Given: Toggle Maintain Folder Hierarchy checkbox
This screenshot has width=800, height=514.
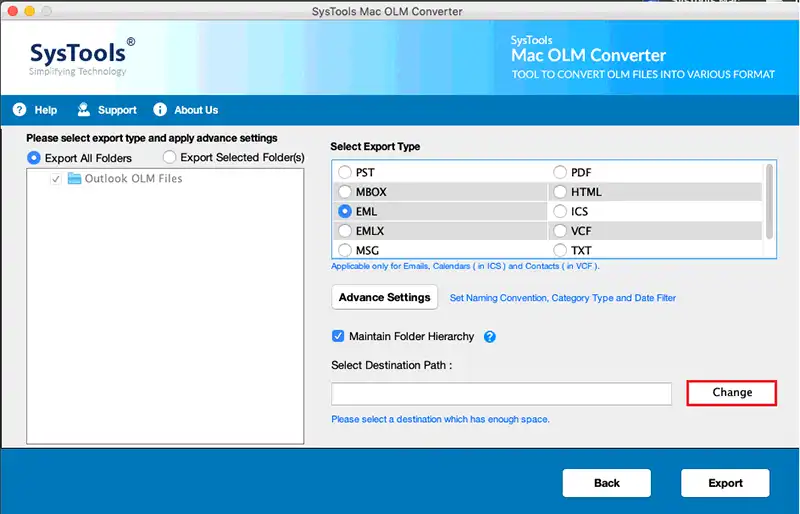Looking at the screenshot, I should (x=338, y=336).
